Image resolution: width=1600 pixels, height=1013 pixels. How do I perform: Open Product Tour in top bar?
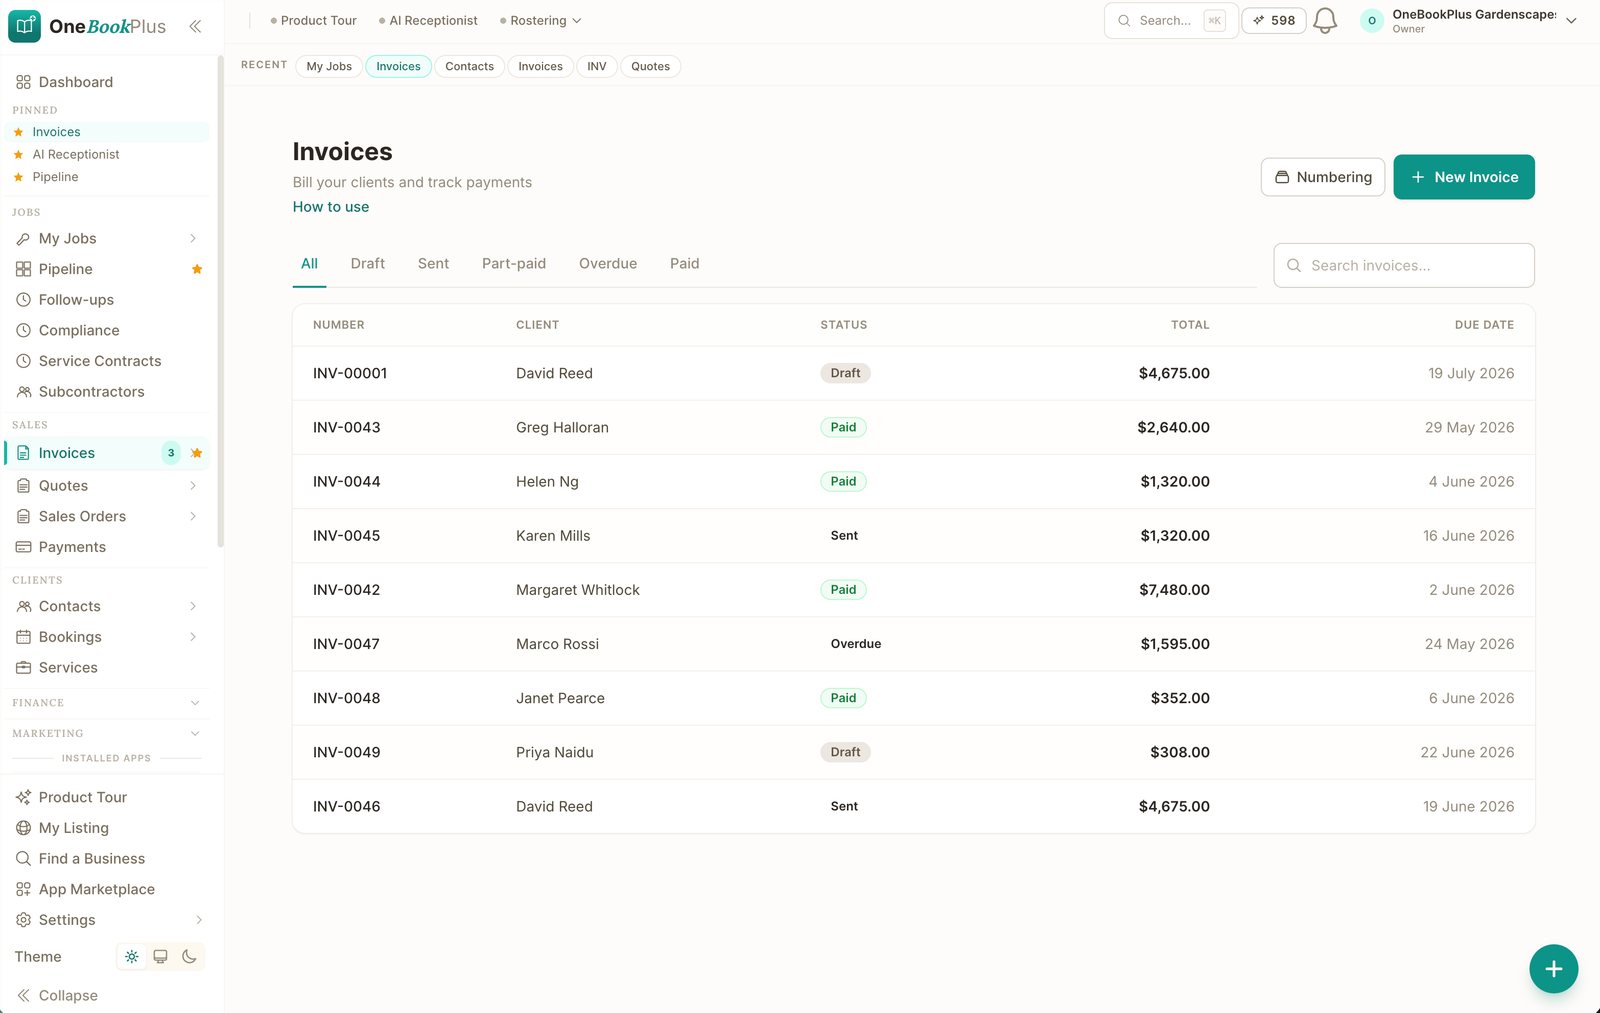pos(314,20)
